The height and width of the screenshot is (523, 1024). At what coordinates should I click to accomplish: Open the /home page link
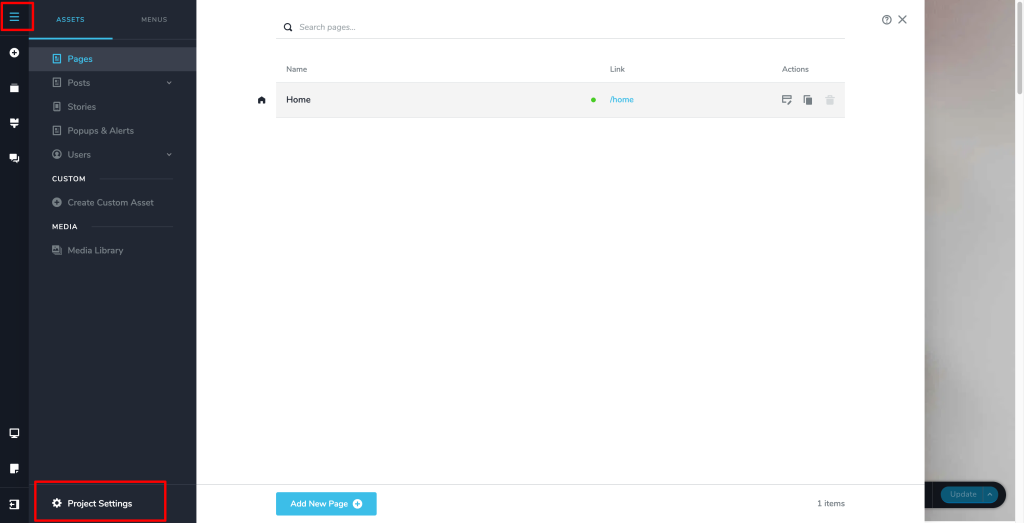[622, 100]
